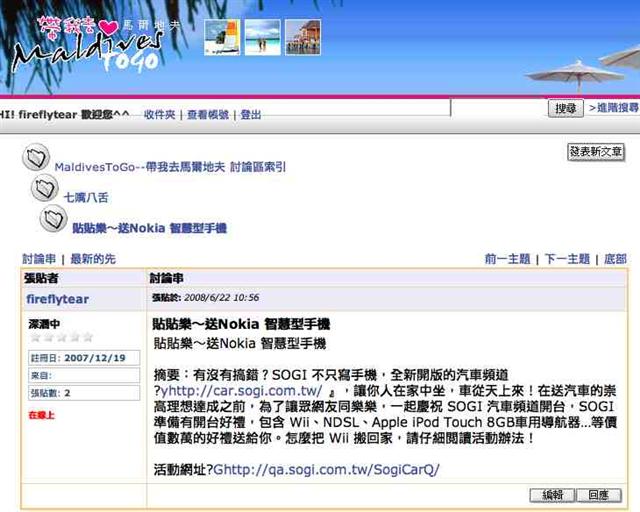Focus the search text field
Image resolution: width=640 pixels, height=512 pixels.
point(499,109)
